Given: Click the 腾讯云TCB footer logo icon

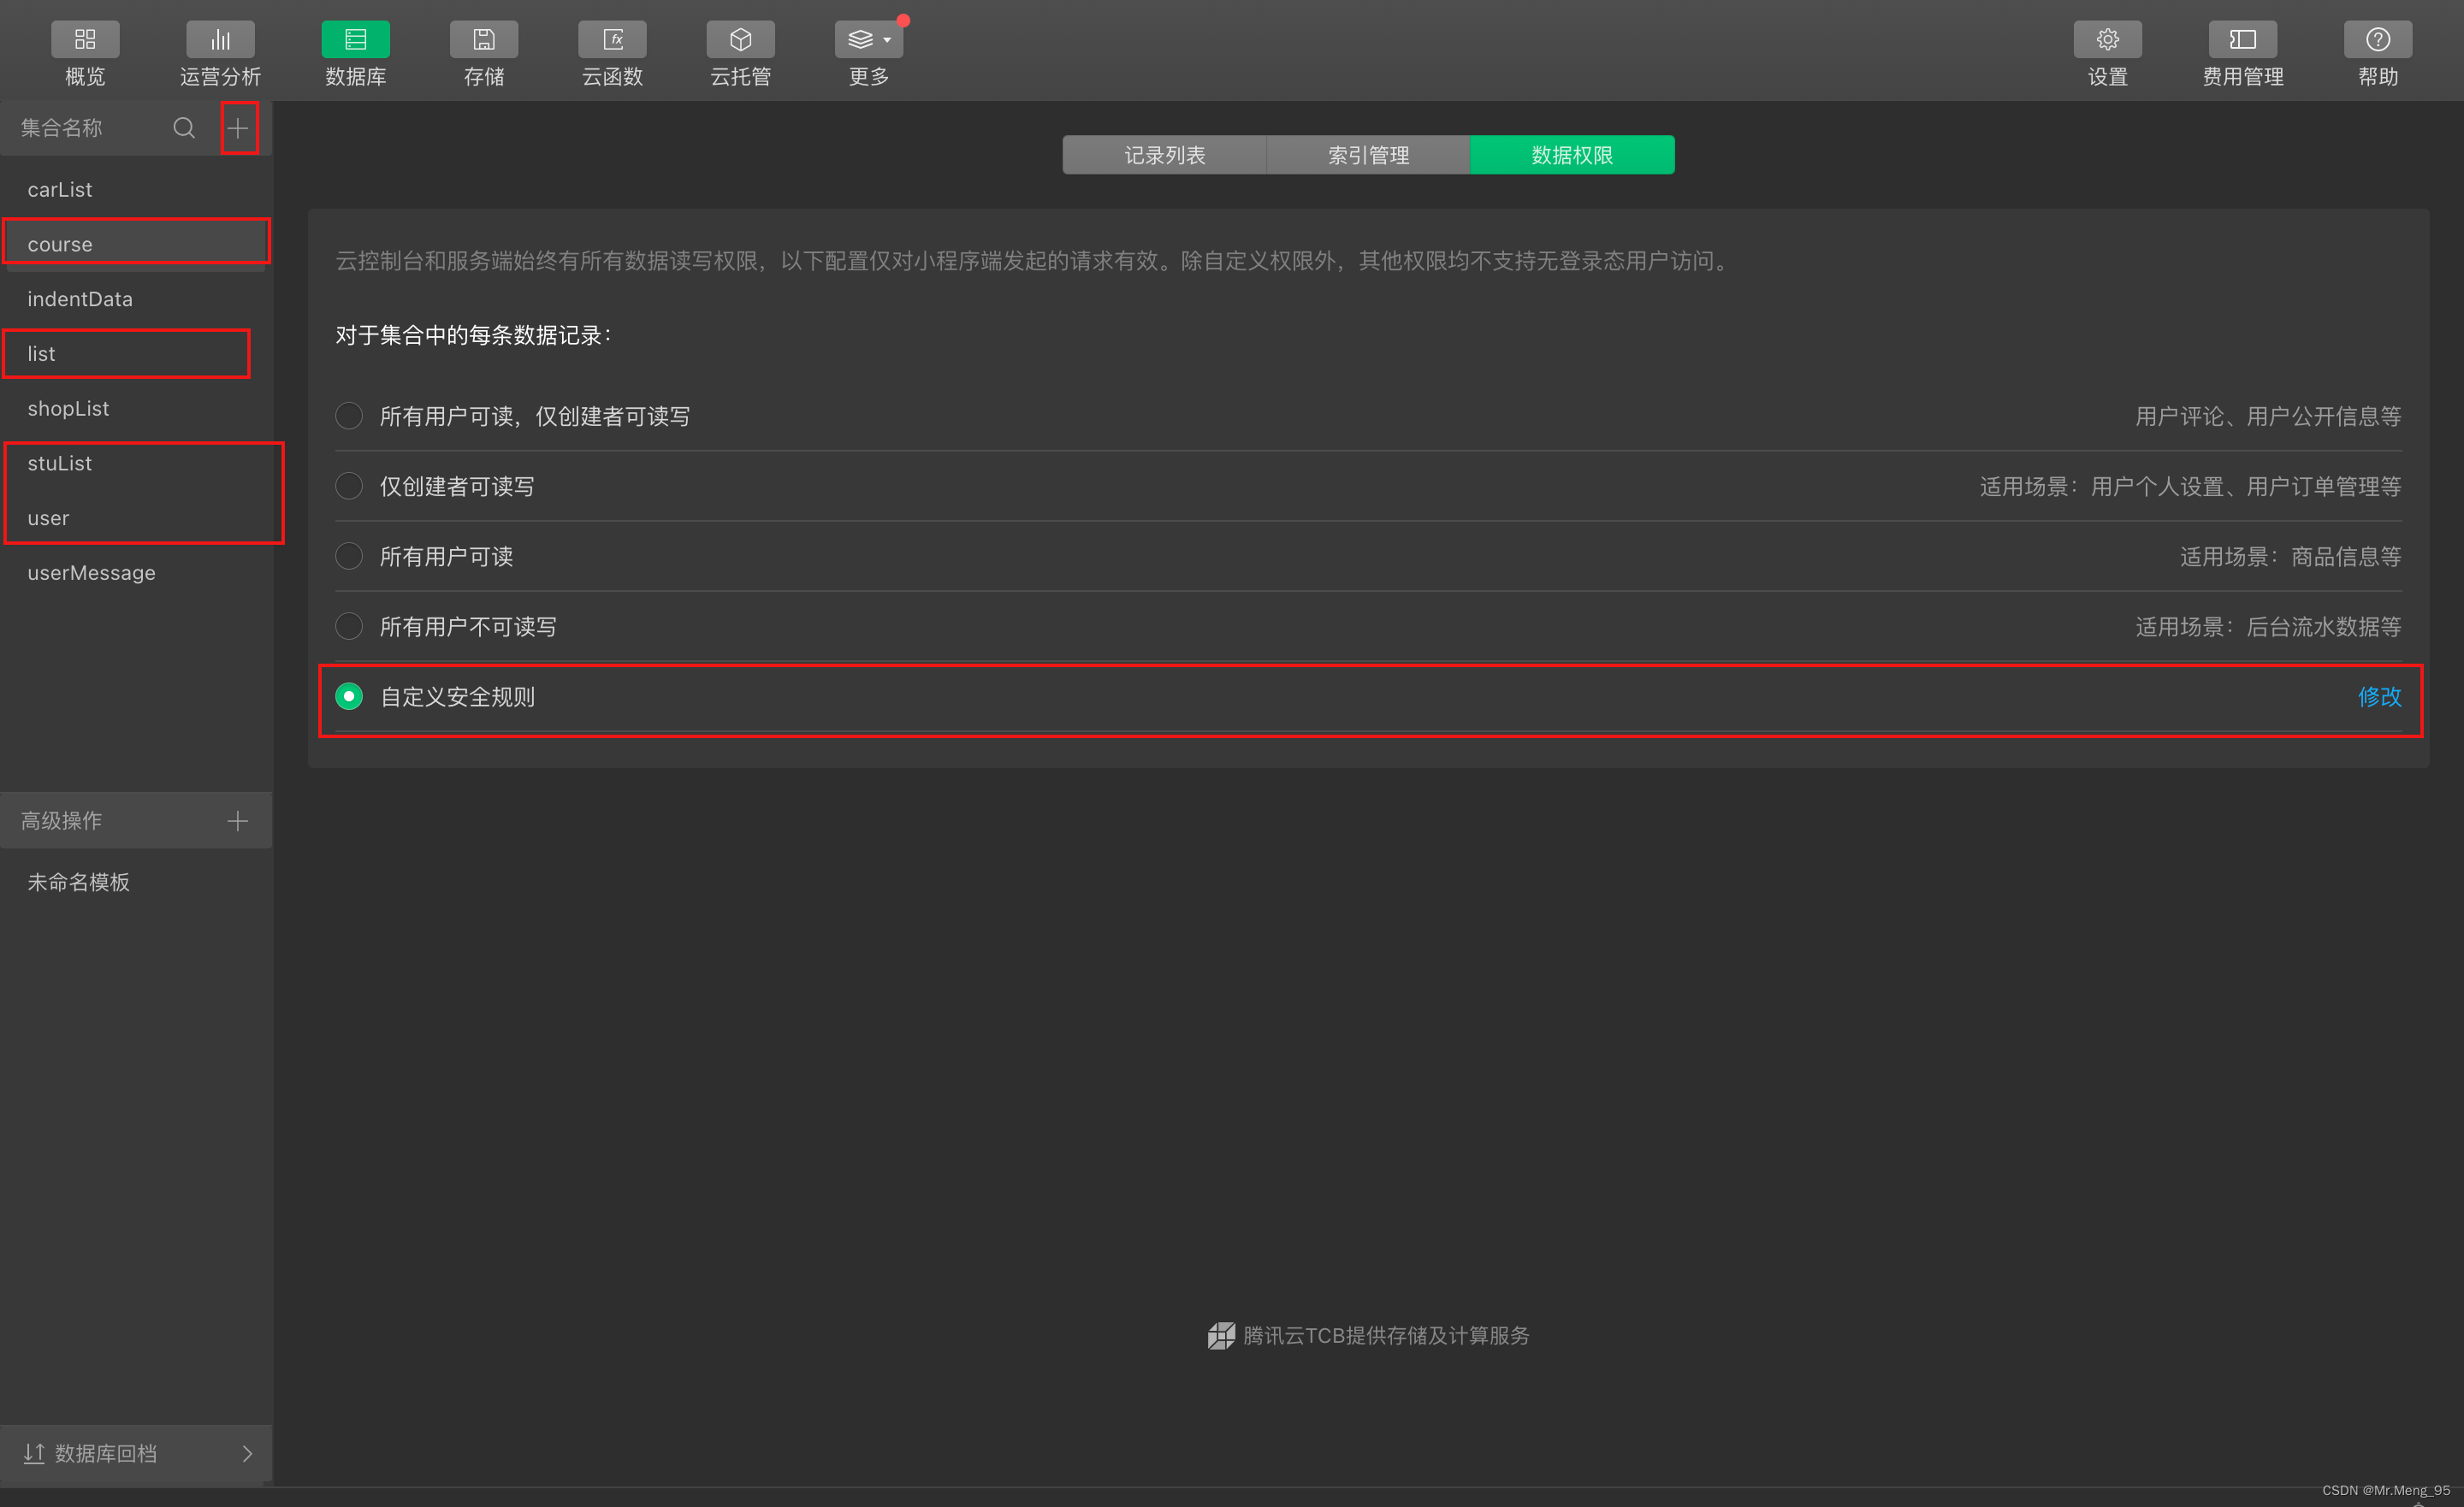Looking at the screenshot, I should click(x=1221, y=1336).
